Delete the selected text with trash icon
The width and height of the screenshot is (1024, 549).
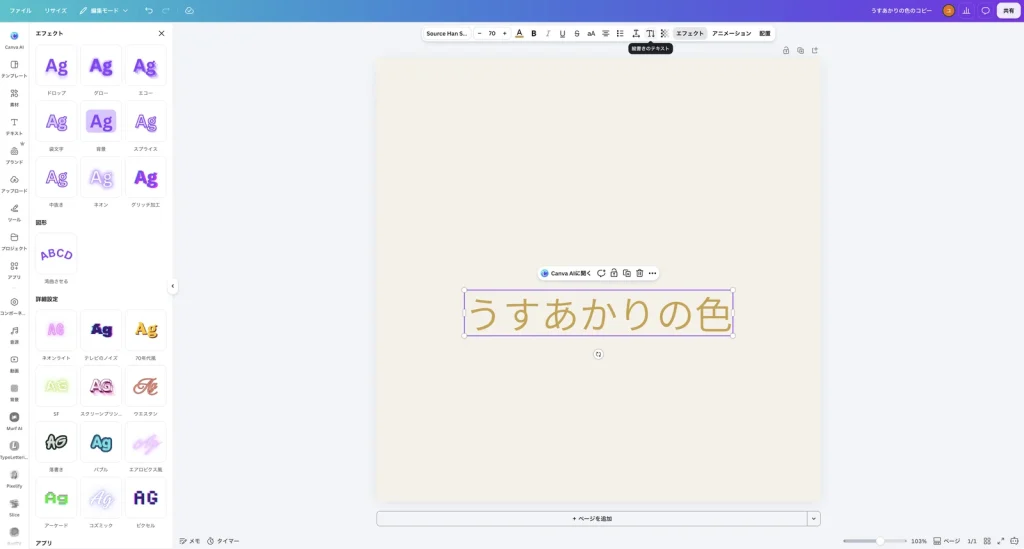(x=639, y=274)
